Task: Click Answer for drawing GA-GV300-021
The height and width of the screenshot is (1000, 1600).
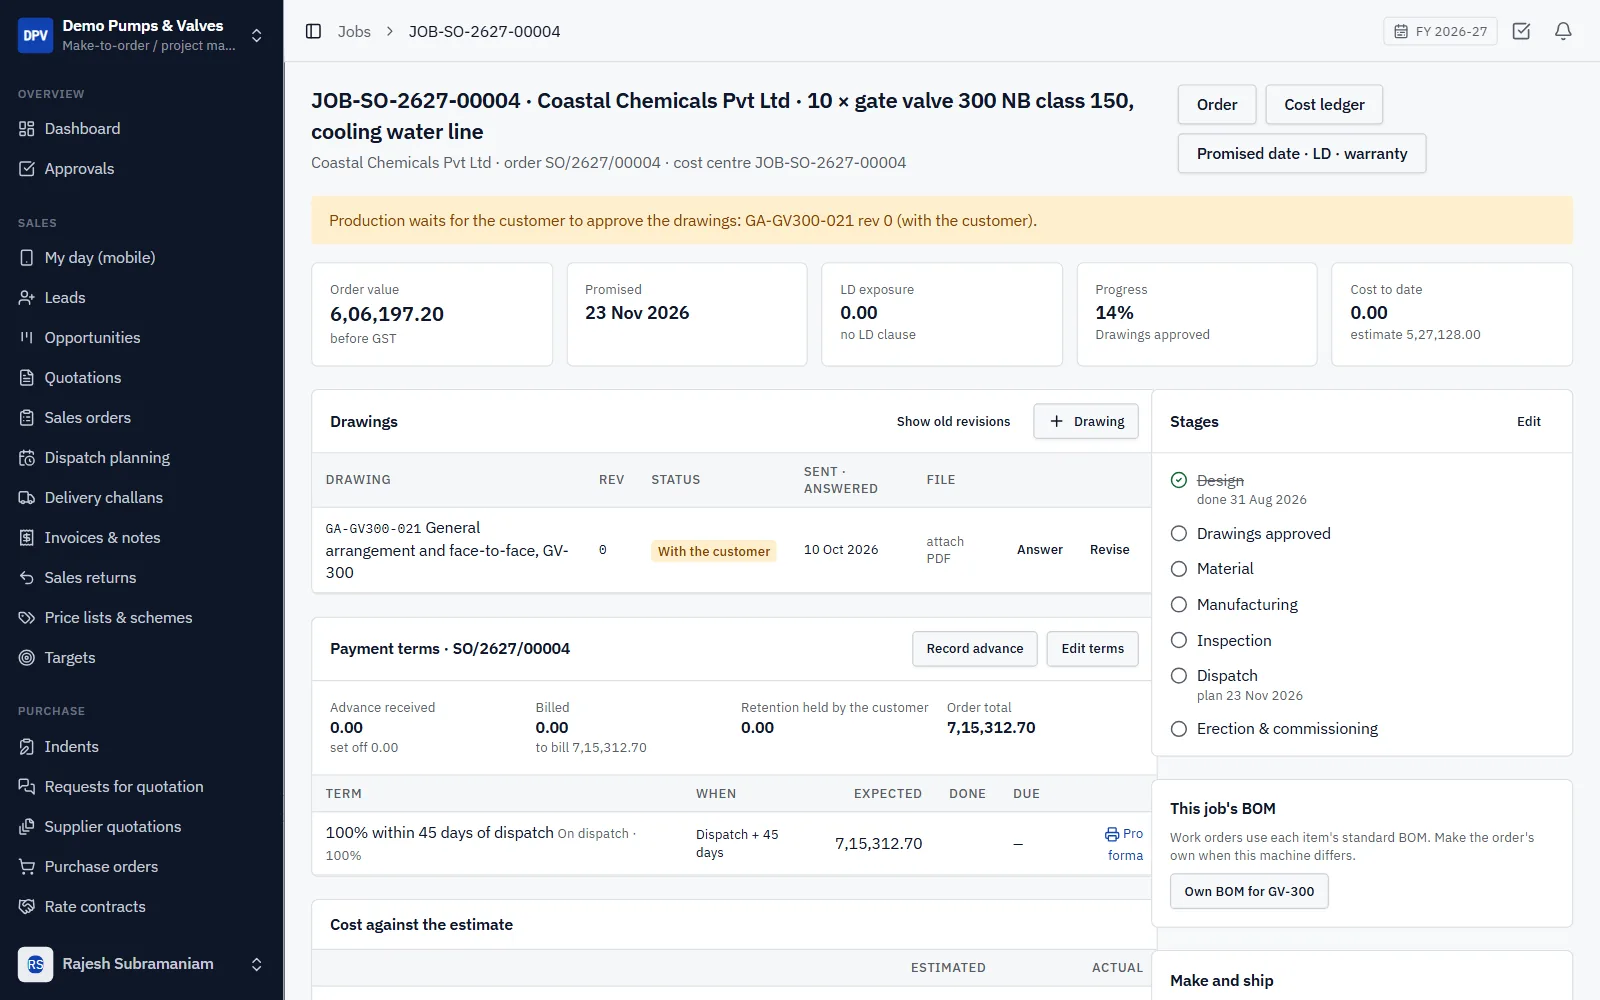Action: click(1040, 550)
